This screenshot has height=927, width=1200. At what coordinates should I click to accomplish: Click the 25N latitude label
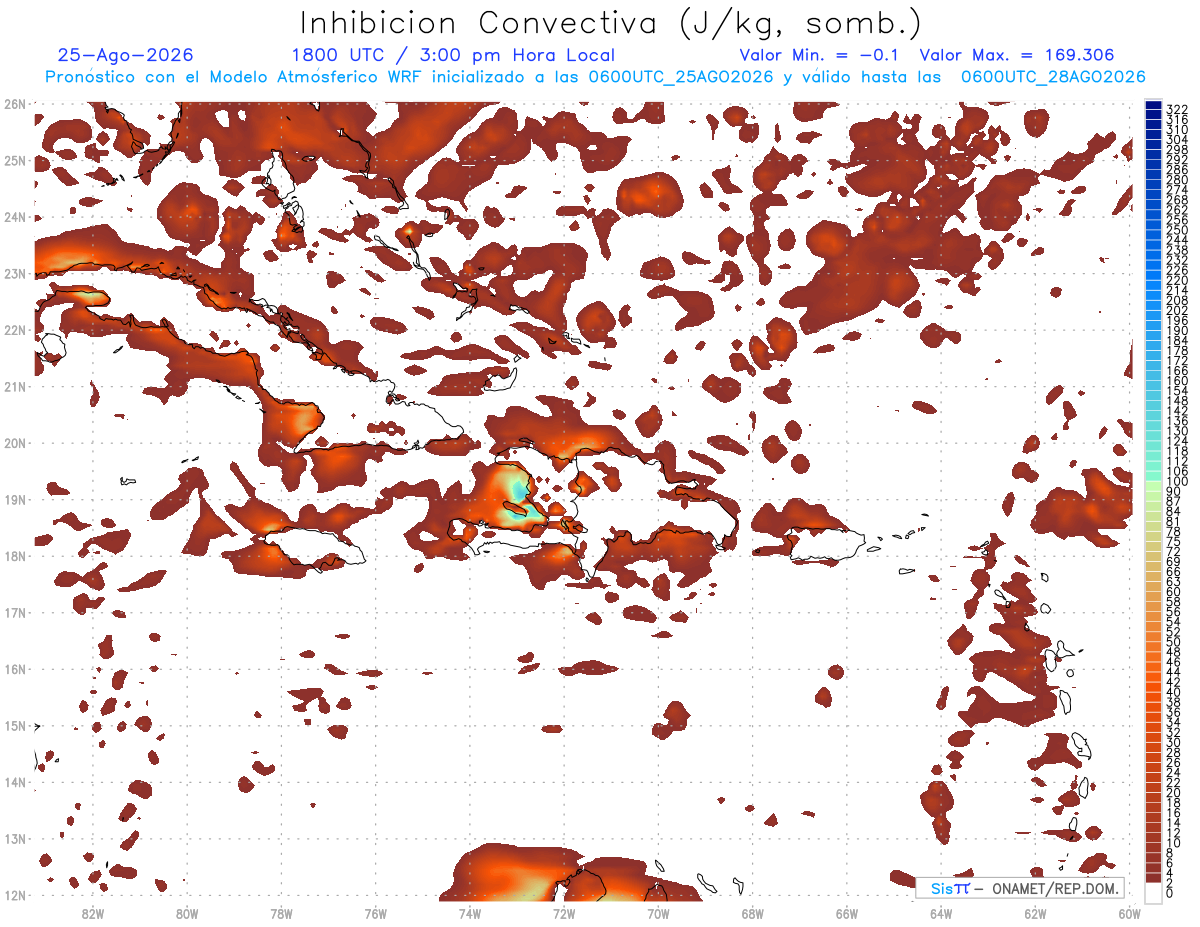tap(14, 161)
